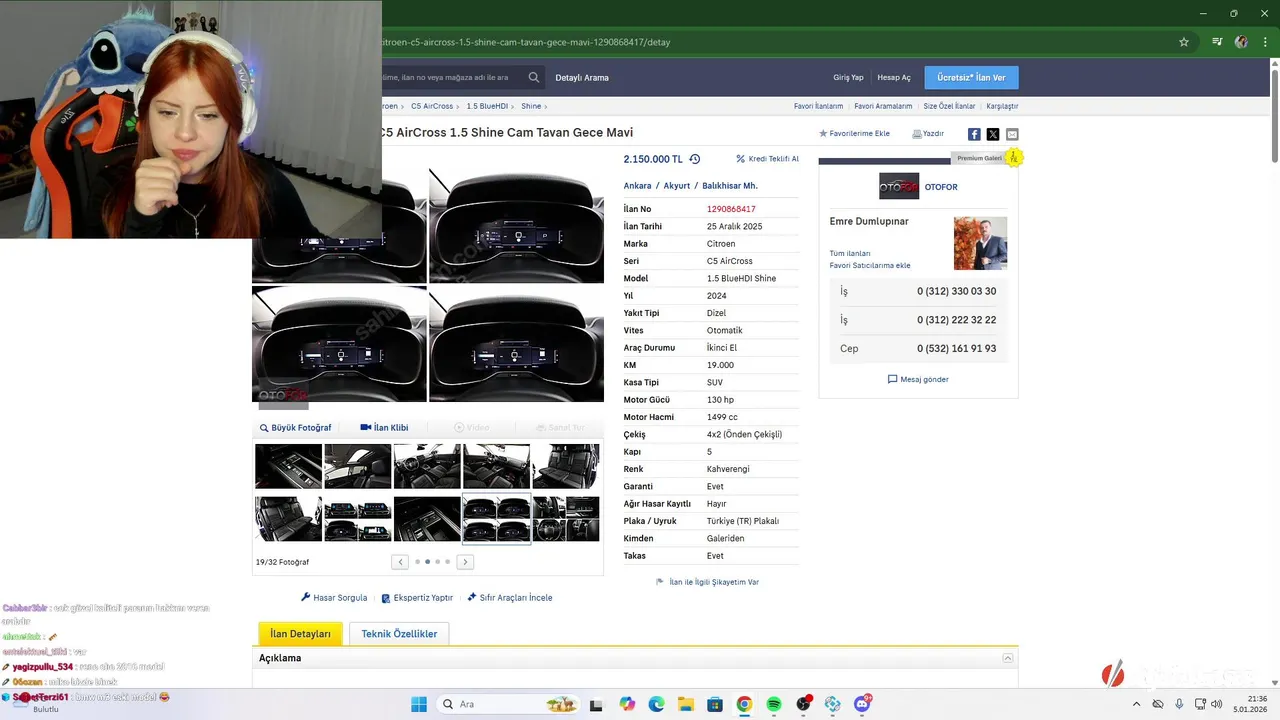
Task: Click Sıfır Araçları İncele link
Action: point(509,598)
